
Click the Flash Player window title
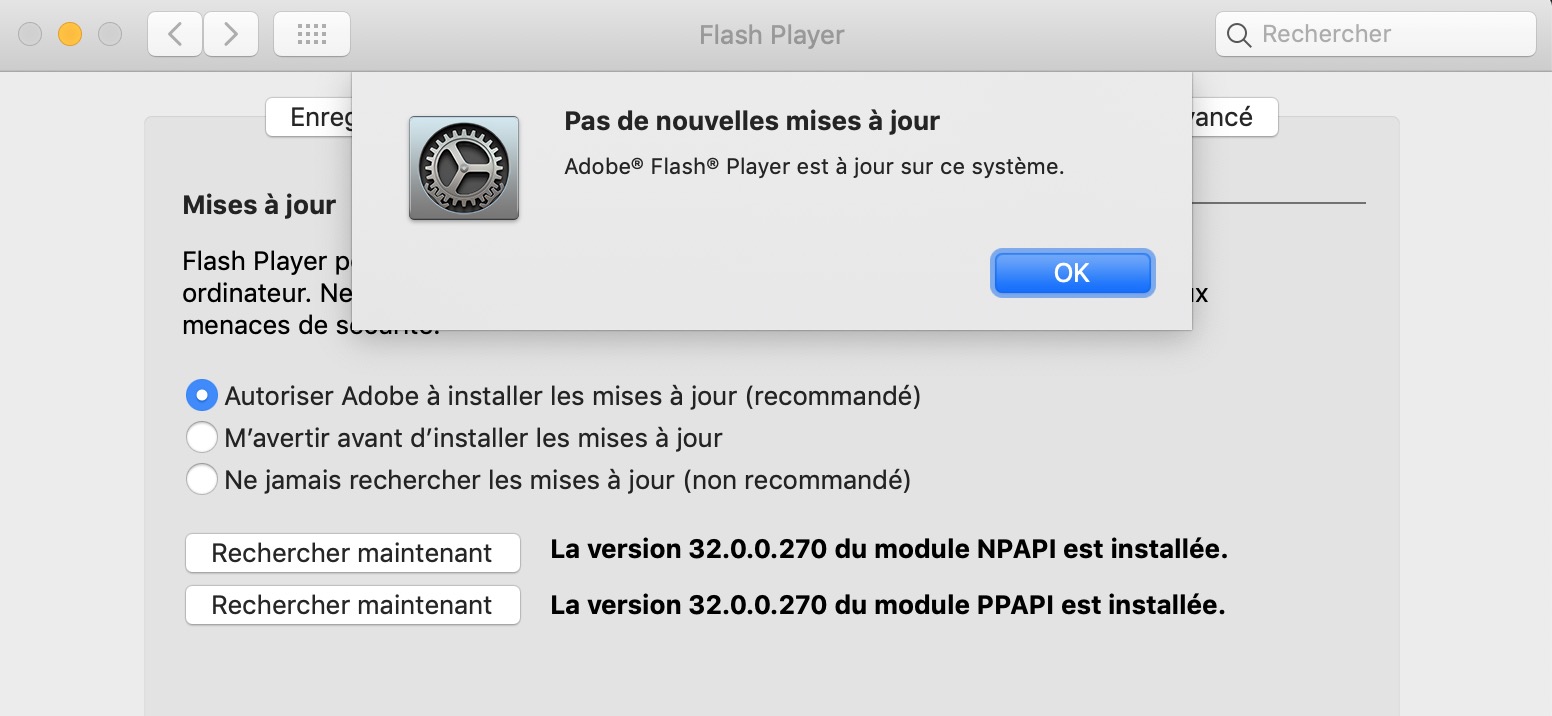772,35
